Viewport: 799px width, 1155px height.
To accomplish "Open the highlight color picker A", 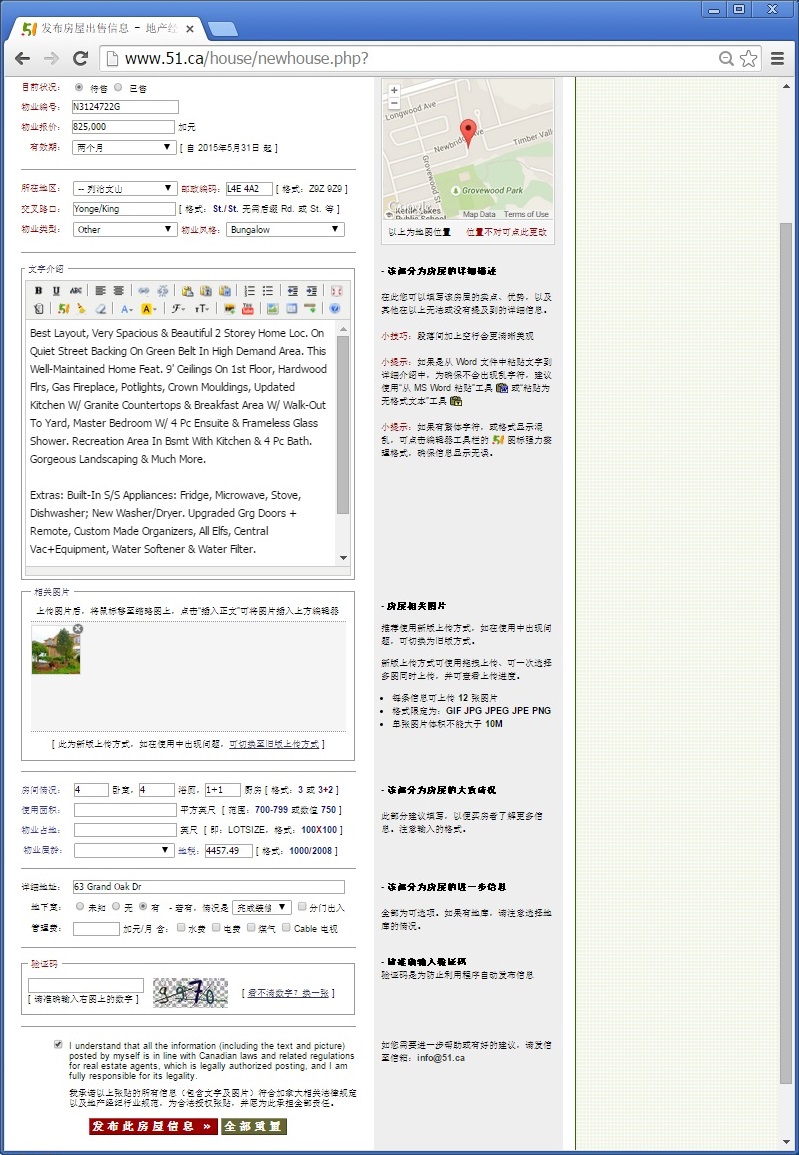I will click(148, 309).
